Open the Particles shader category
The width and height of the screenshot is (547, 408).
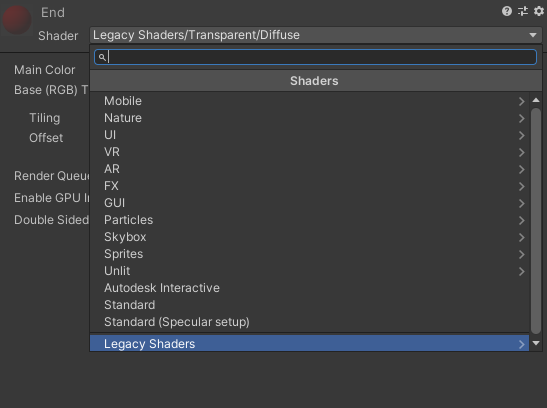point(309,220)
